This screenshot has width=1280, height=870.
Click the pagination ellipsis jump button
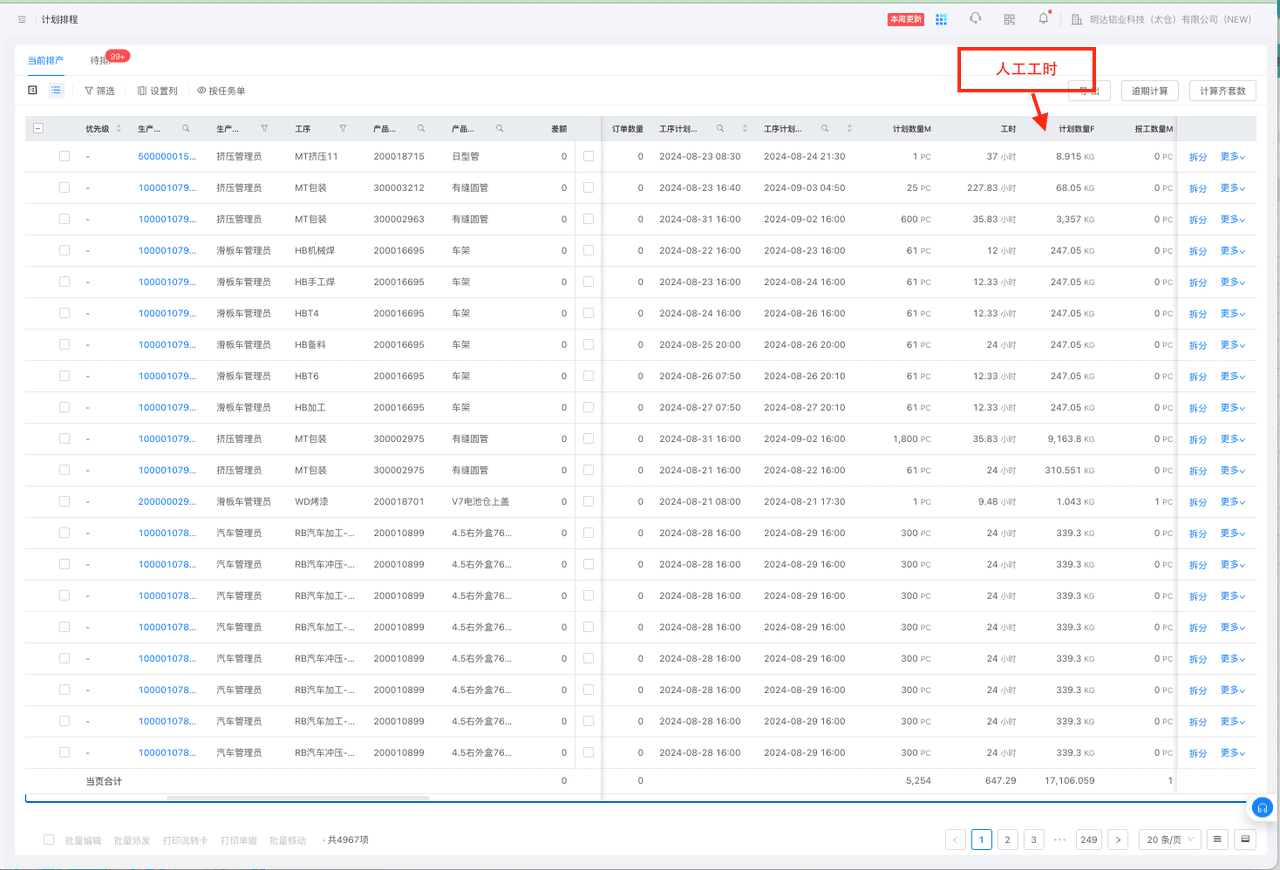click(x=1060, y=840)
